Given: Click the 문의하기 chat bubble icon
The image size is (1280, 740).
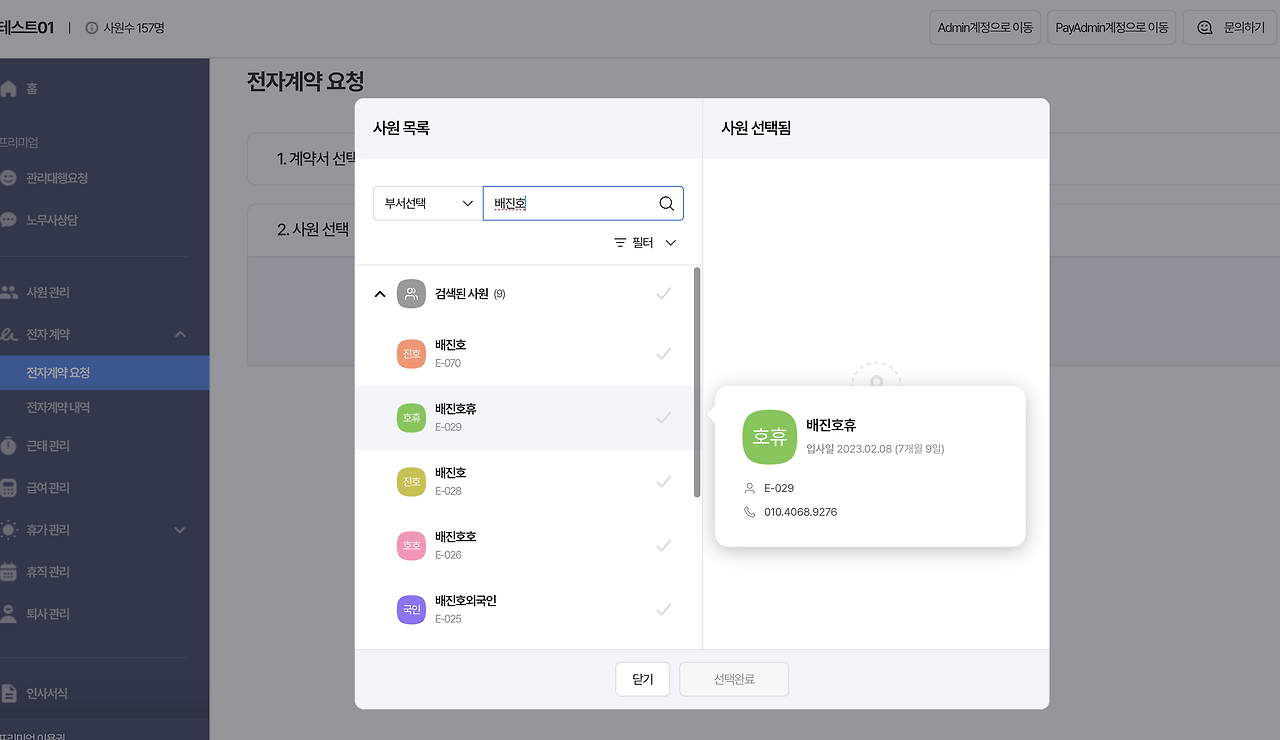Looking at the screenshot, I should coord(1204,27).
